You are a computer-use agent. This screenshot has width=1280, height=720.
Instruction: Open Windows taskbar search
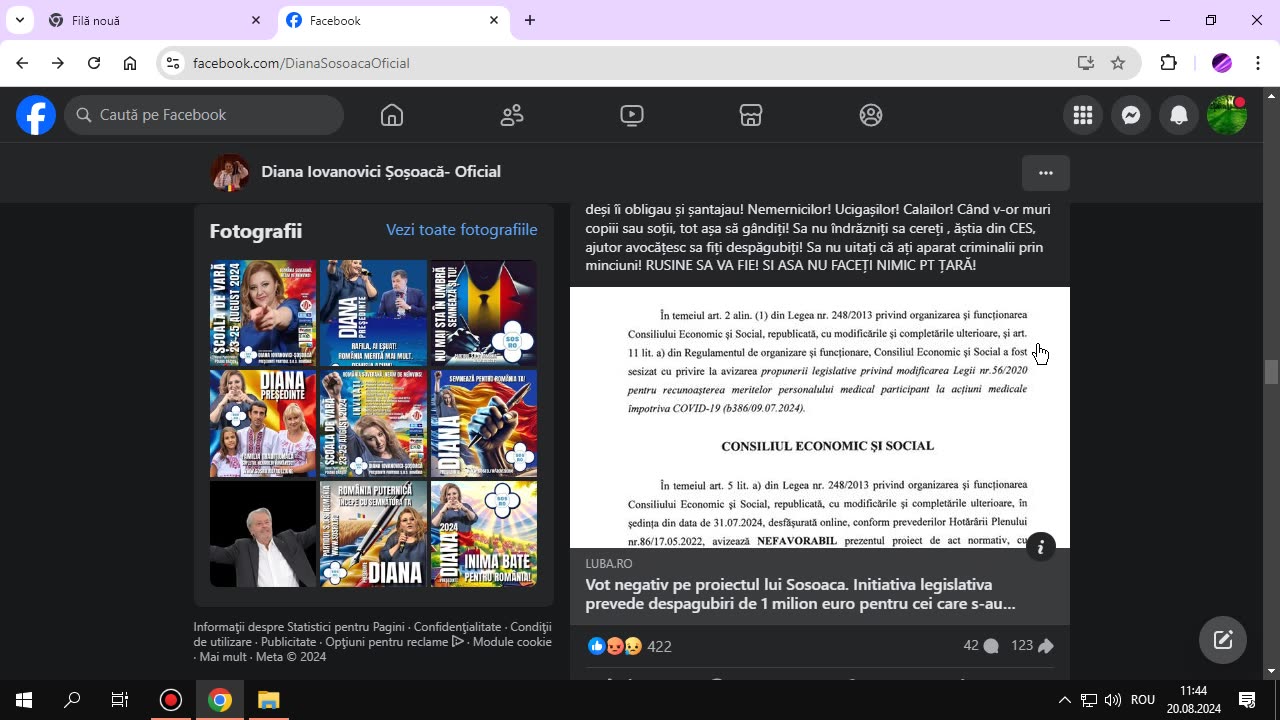(72, 700)
